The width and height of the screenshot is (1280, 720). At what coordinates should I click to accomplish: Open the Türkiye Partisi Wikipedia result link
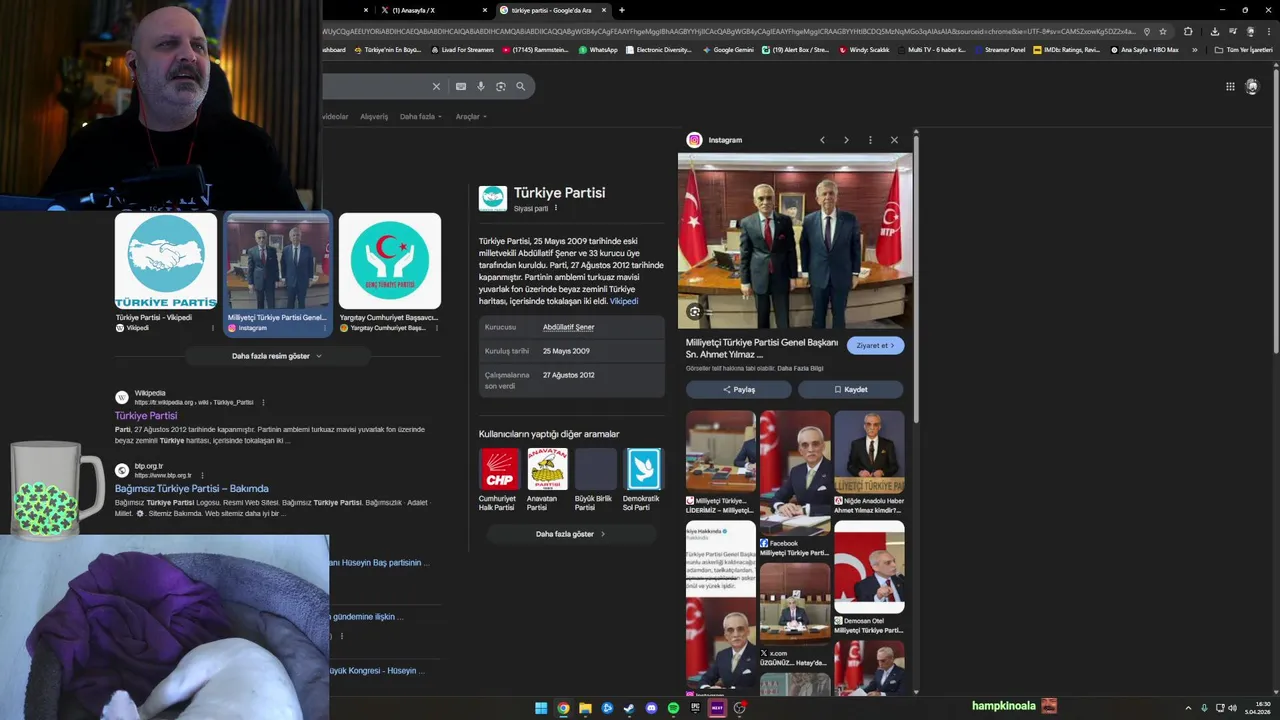[x=146, y=416]
